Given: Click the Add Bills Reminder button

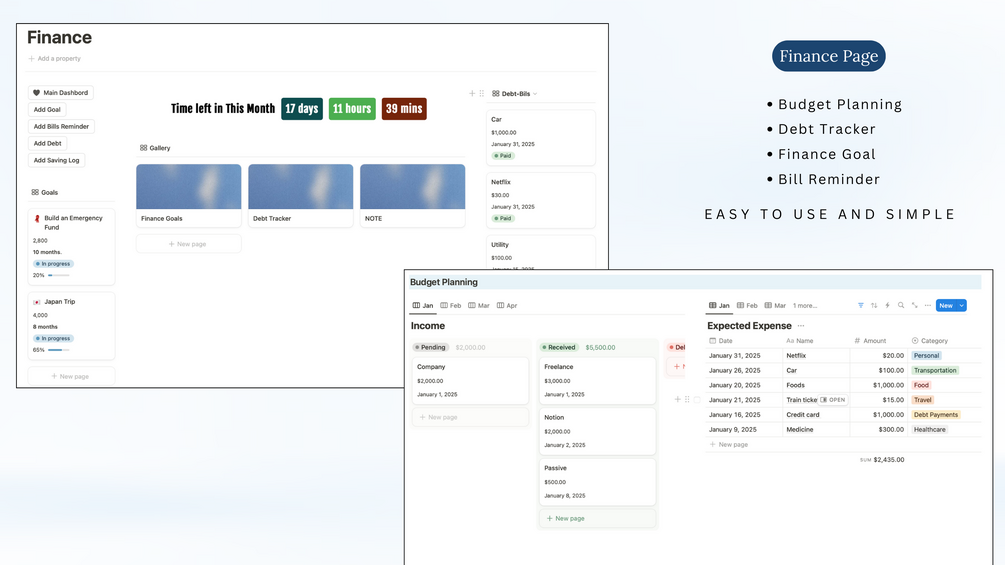Looking at the screenshot, I should click(x=62, y=127).
